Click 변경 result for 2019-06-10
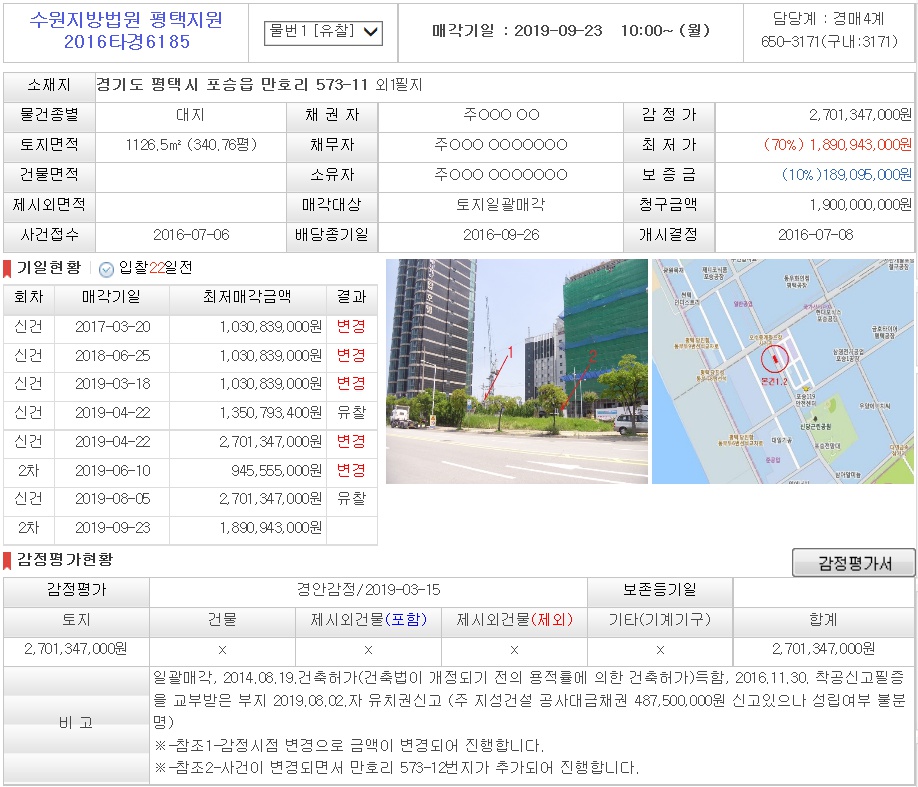This screenshot has height=787, width=918. click(x=351, y=470)
